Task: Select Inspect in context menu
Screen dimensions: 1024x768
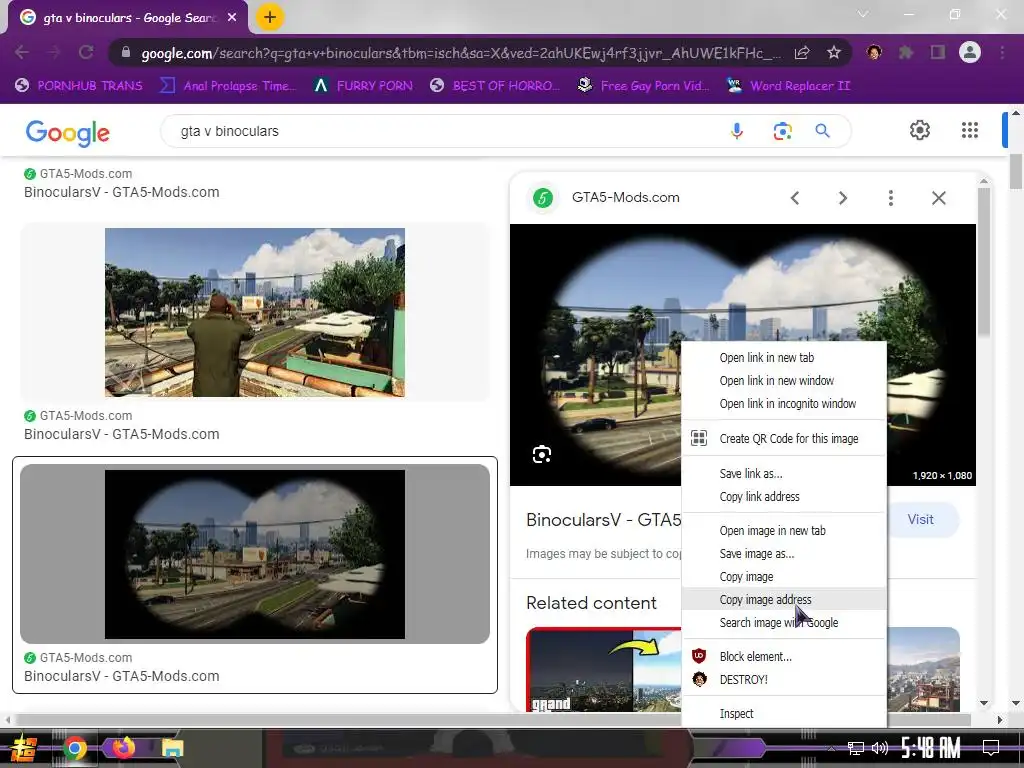Action: pos(784,714)
